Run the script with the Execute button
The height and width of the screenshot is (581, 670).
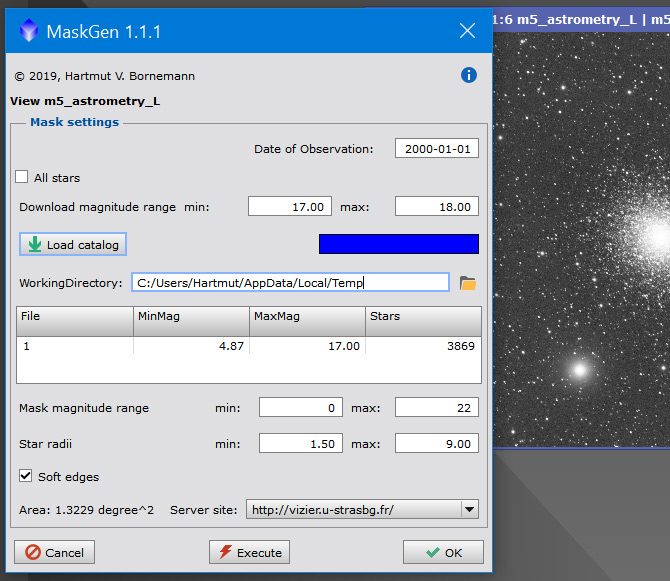249,552
